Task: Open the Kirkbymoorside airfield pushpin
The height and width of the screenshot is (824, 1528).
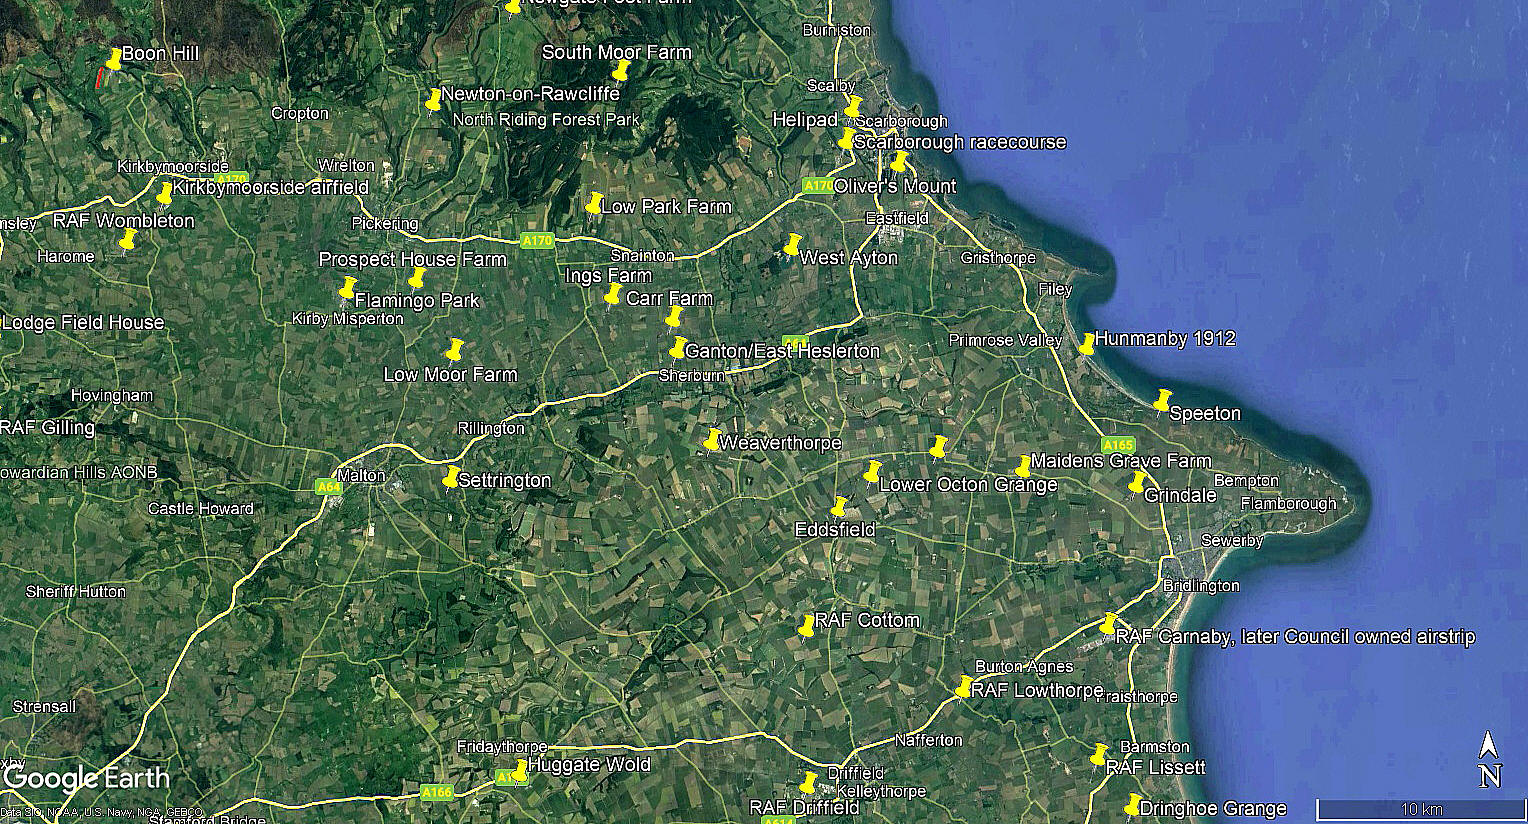Action: coord(165,193)
